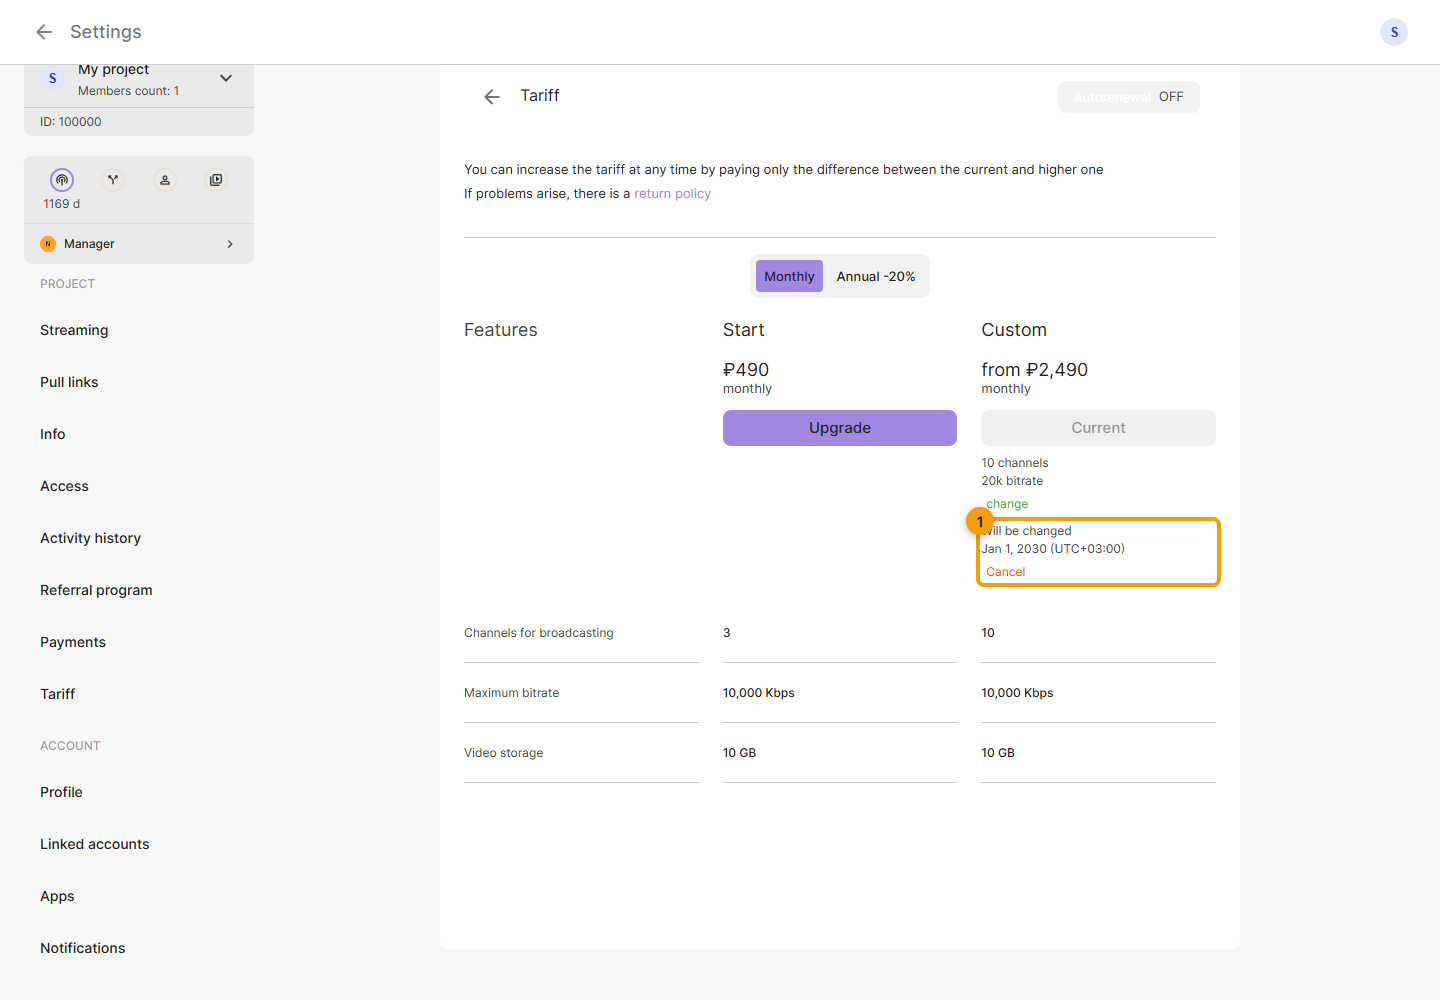The image size is (1440, 1000).
Task: Click the Video storage feature label
Action: (504, 753)
